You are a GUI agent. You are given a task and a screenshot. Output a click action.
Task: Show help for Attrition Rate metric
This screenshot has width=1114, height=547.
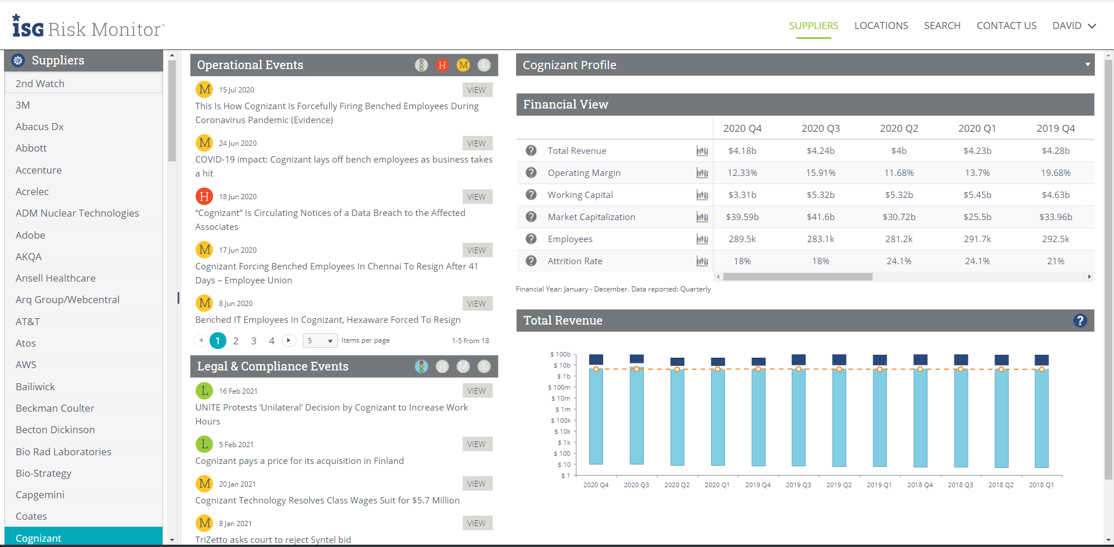tap(531, 261)
